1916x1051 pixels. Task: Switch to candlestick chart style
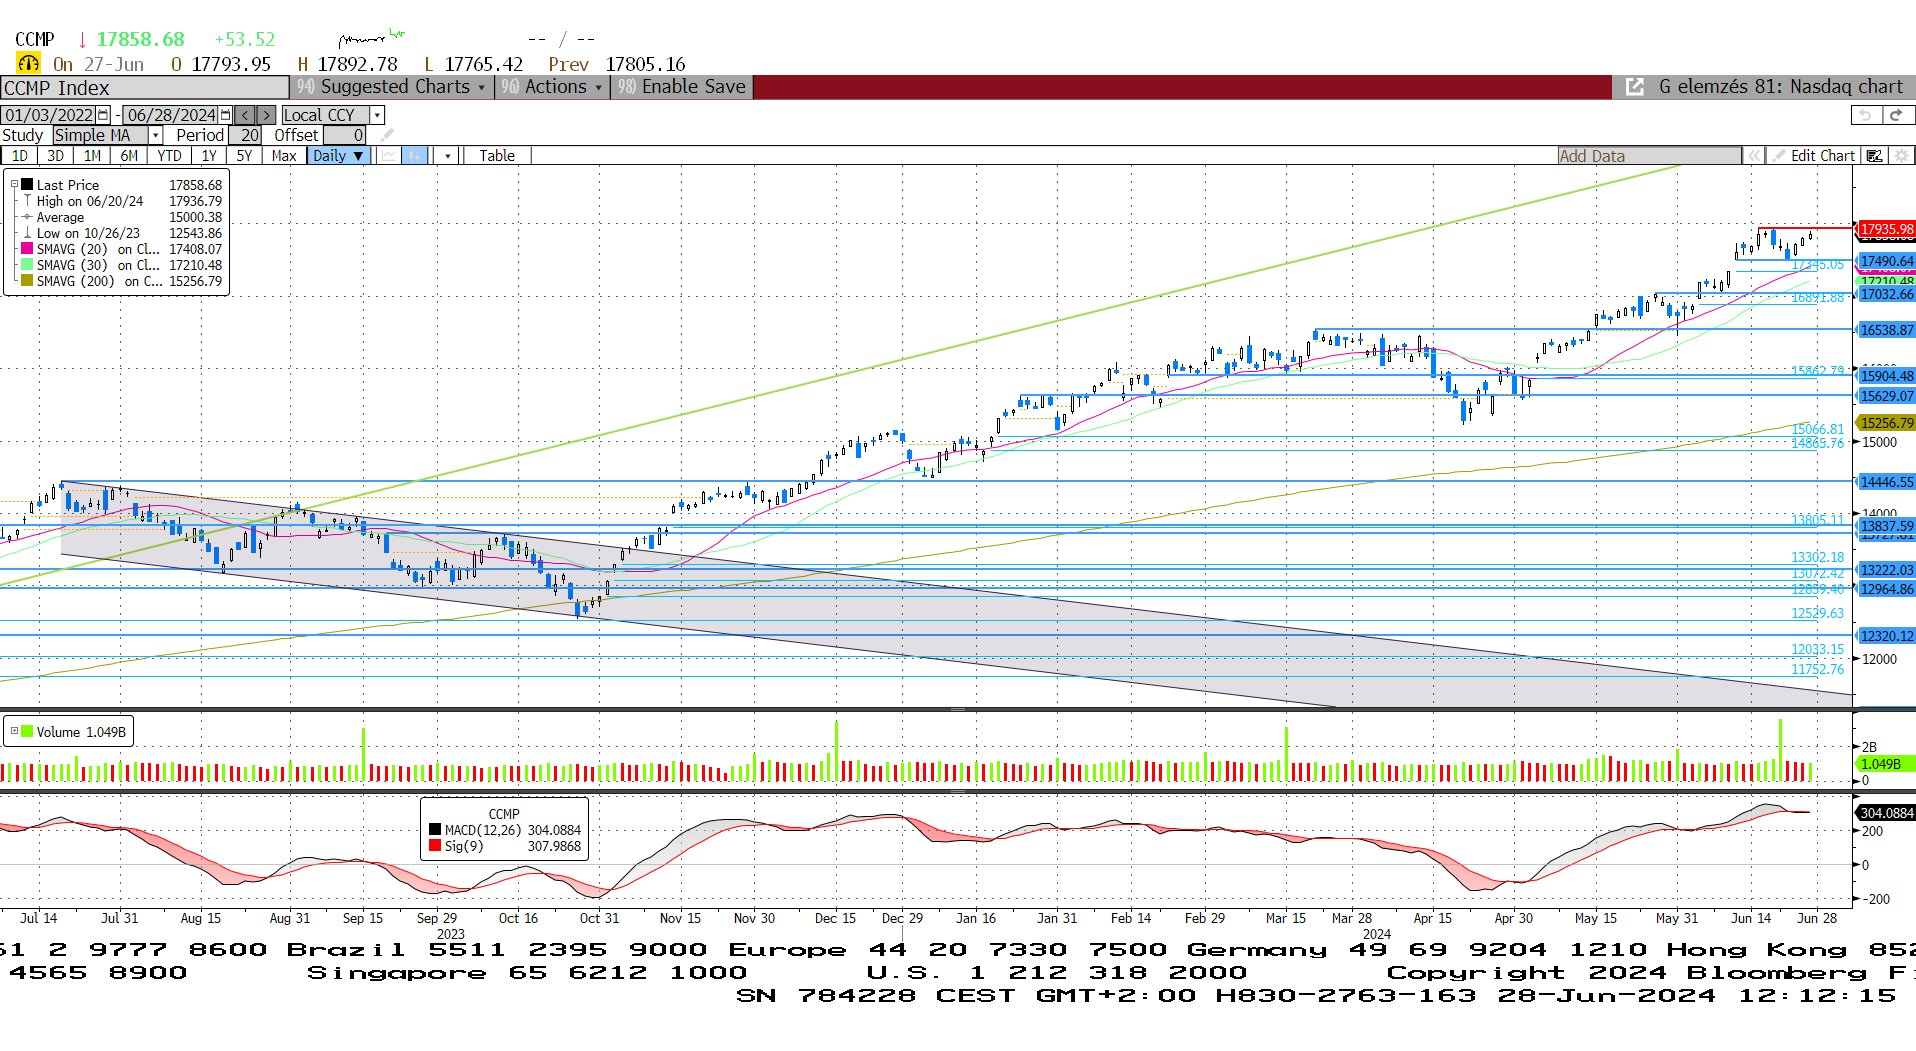pos(415,155)
